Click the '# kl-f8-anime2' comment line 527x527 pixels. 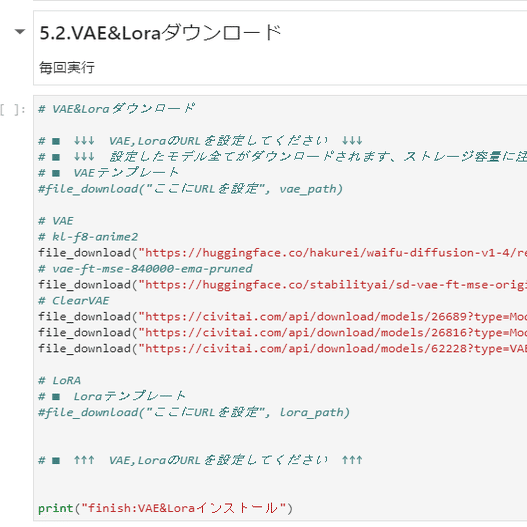point(88,237)
